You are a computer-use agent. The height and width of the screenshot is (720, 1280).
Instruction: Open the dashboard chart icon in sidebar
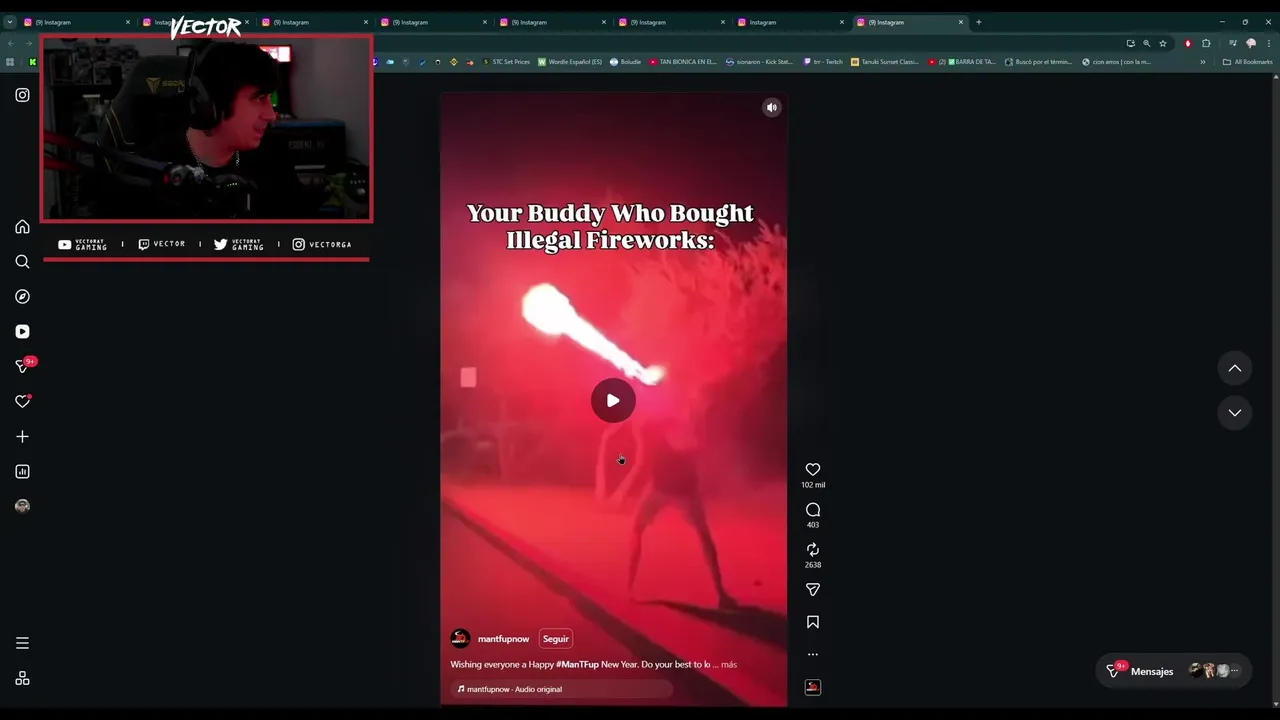coord(22,472)
